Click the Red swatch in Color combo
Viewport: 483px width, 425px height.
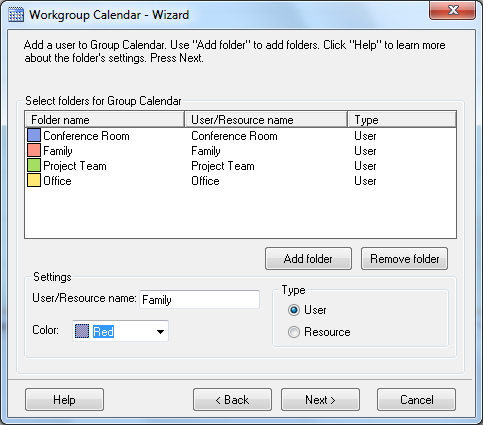pyautogui.click(x=82, y=331)
